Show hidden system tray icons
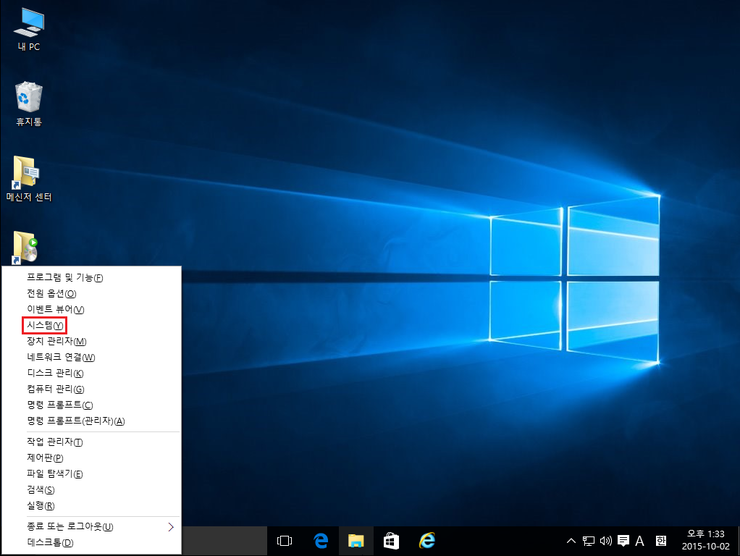The height and width of the screenshot is (556, 740). tap(571, 541)
